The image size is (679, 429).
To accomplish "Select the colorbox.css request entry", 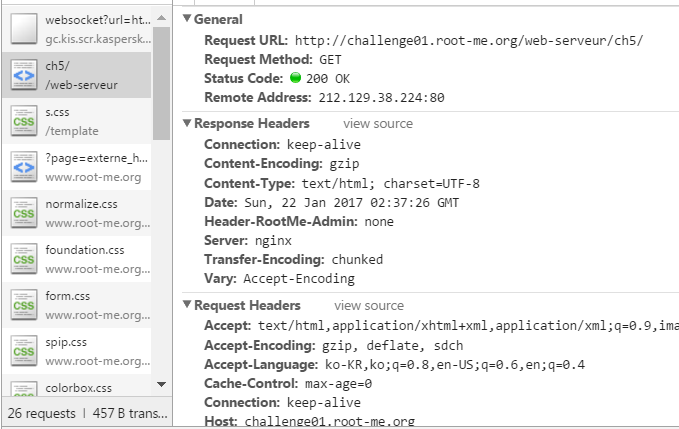I will 77,387.
